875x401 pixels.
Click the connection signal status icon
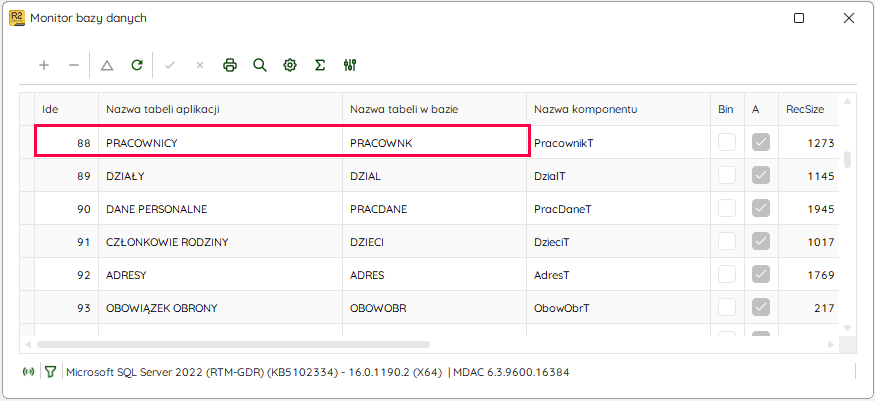pos(28,371)
